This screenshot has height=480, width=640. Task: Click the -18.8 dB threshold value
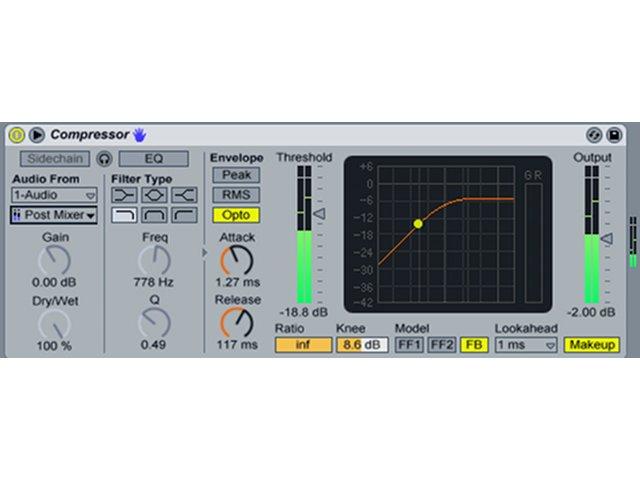[304, 313]
